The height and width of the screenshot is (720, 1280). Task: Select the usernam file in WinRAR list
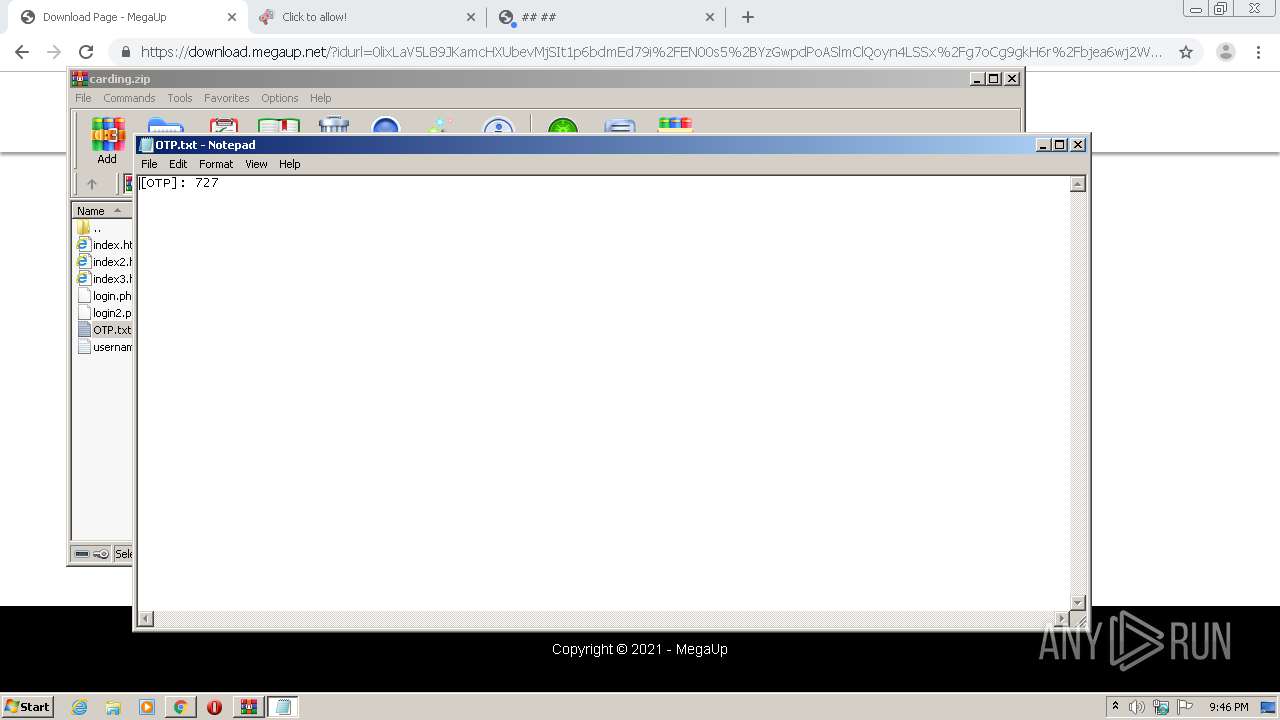[104, 347]
